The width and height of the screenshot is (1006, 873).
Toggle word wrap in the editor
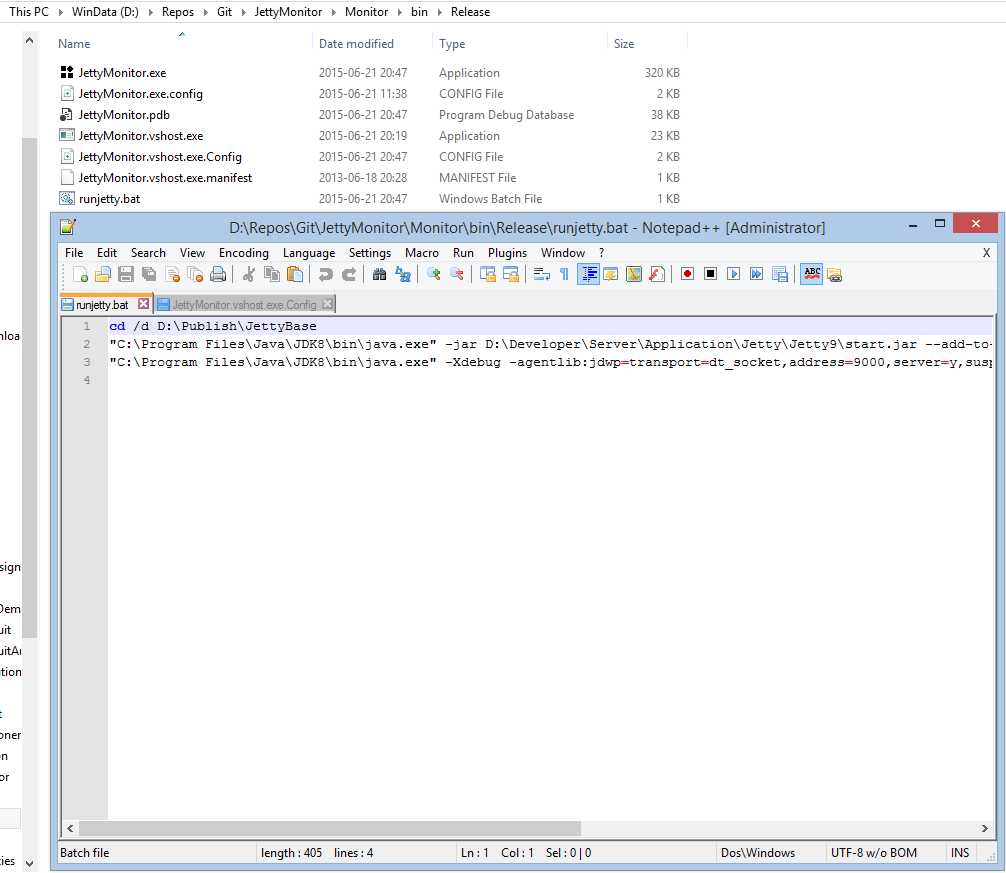pyautogui.click(x=541, y=275)
